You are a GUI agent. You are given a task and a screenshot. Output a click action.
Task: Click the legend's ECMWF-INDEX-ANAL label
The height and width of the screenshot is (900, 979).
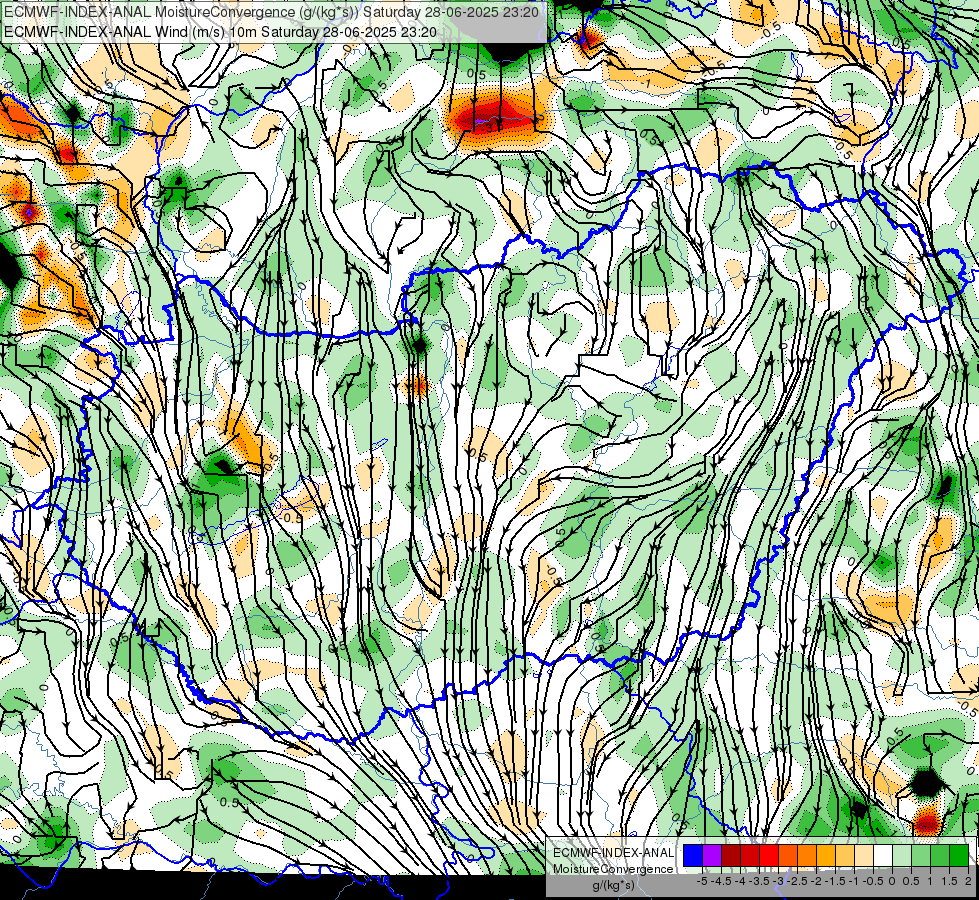[x=614, y=853]
